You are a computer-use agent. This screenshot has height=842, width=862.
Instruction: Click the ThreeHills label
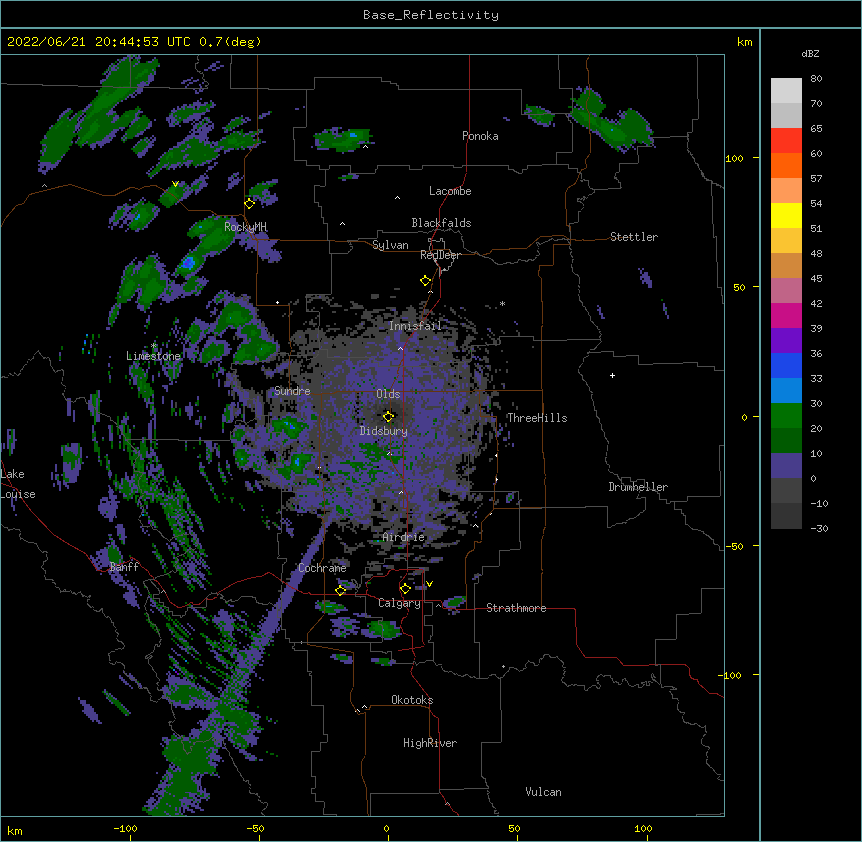pos(537,418)
